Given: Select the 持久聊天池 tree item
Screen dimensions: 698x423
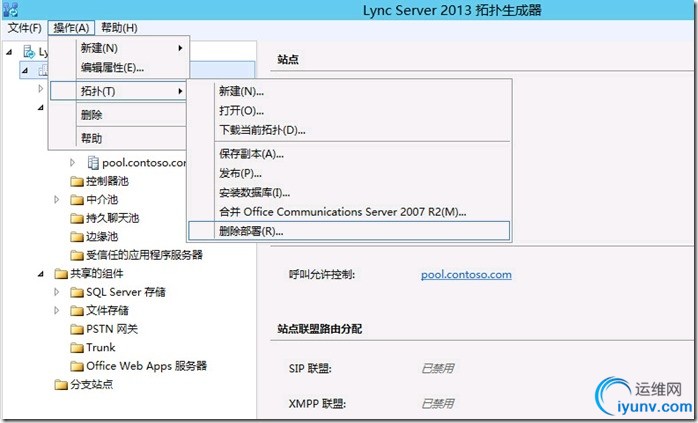Looking at the screenshot, I should [x=113, y=218].
